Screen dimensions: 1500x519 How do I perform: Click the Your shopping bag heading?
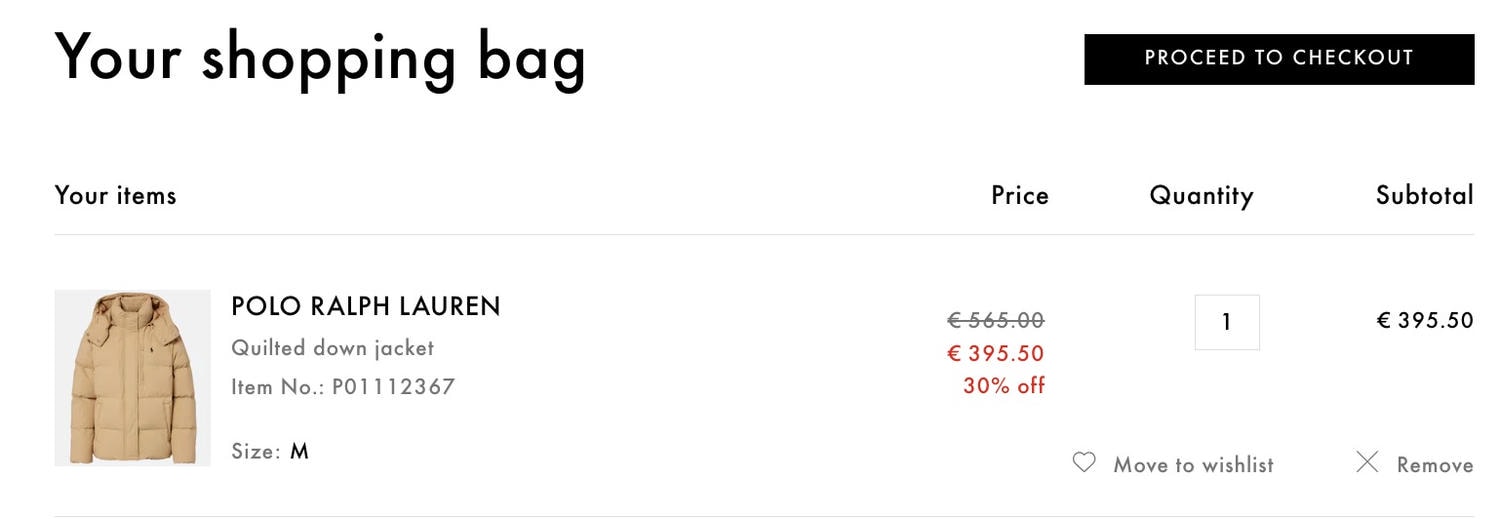[x=320, y=58]
